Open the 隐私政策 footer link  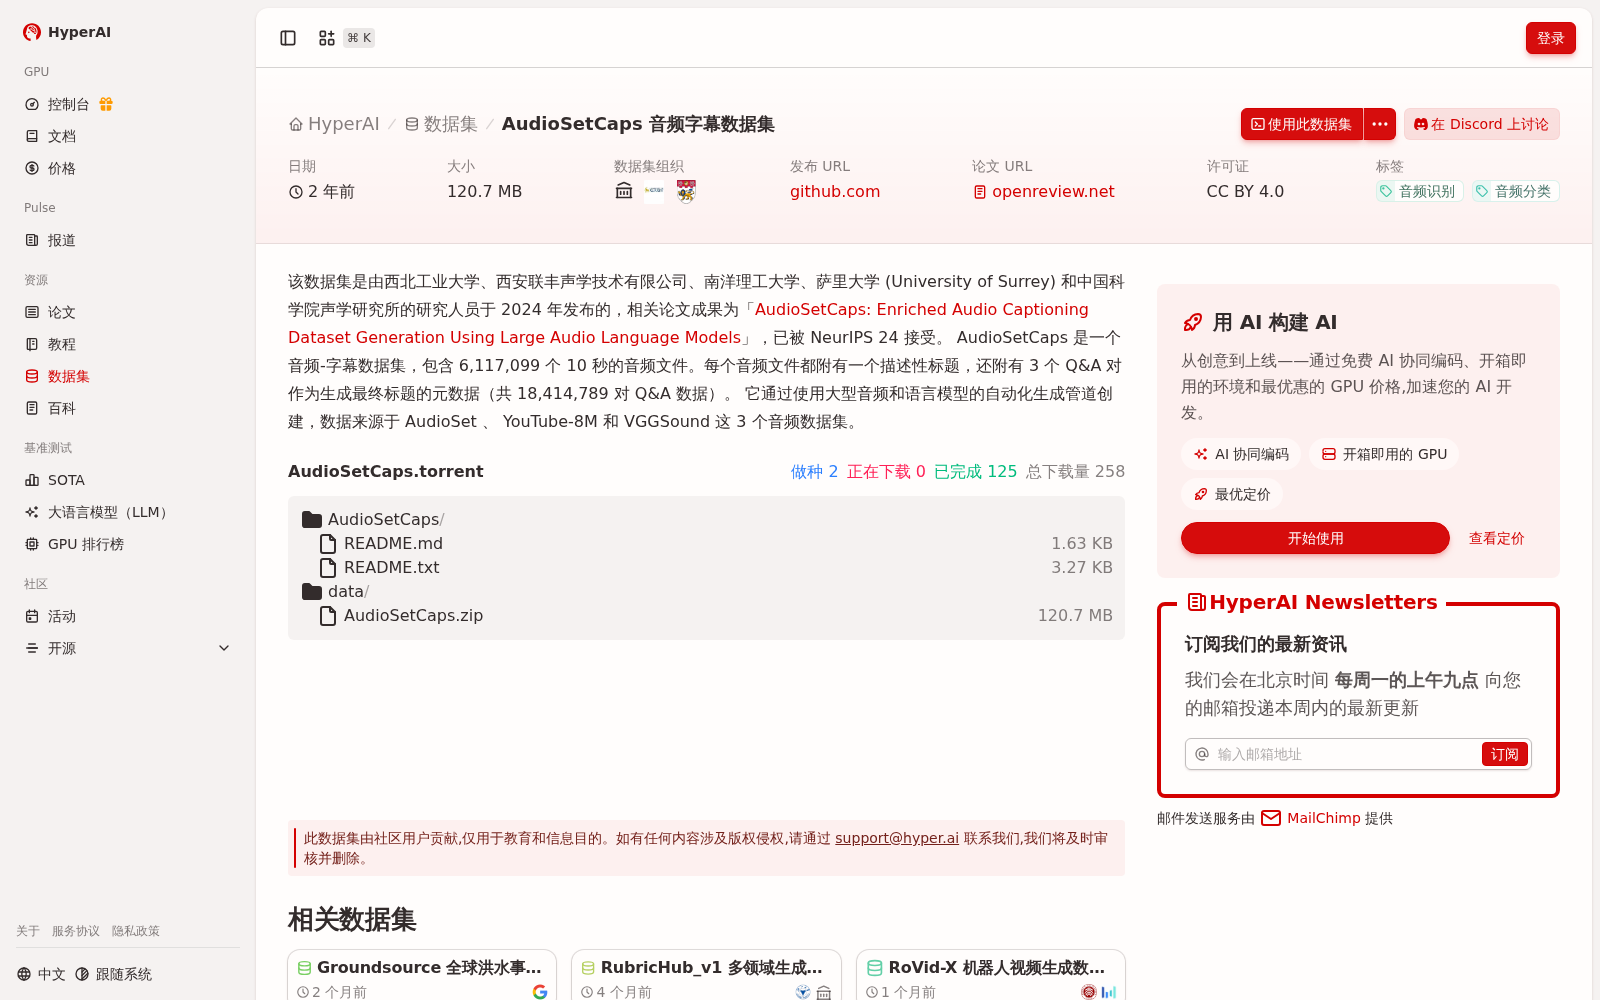pos(136,931)
